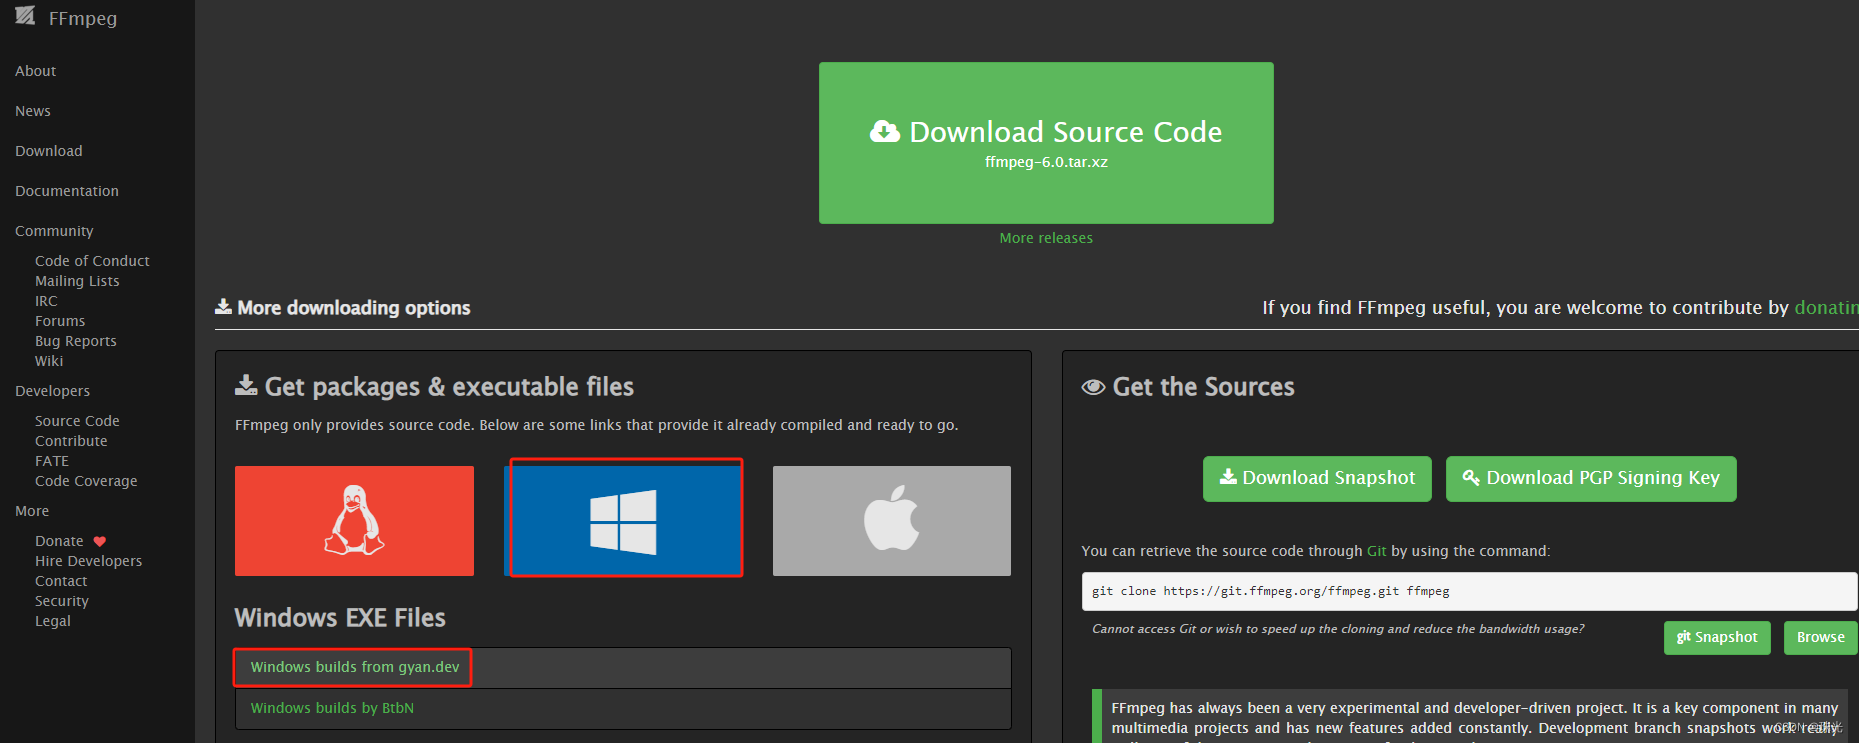
Task: Open the Community sidebar section
Action: (54, 231)
